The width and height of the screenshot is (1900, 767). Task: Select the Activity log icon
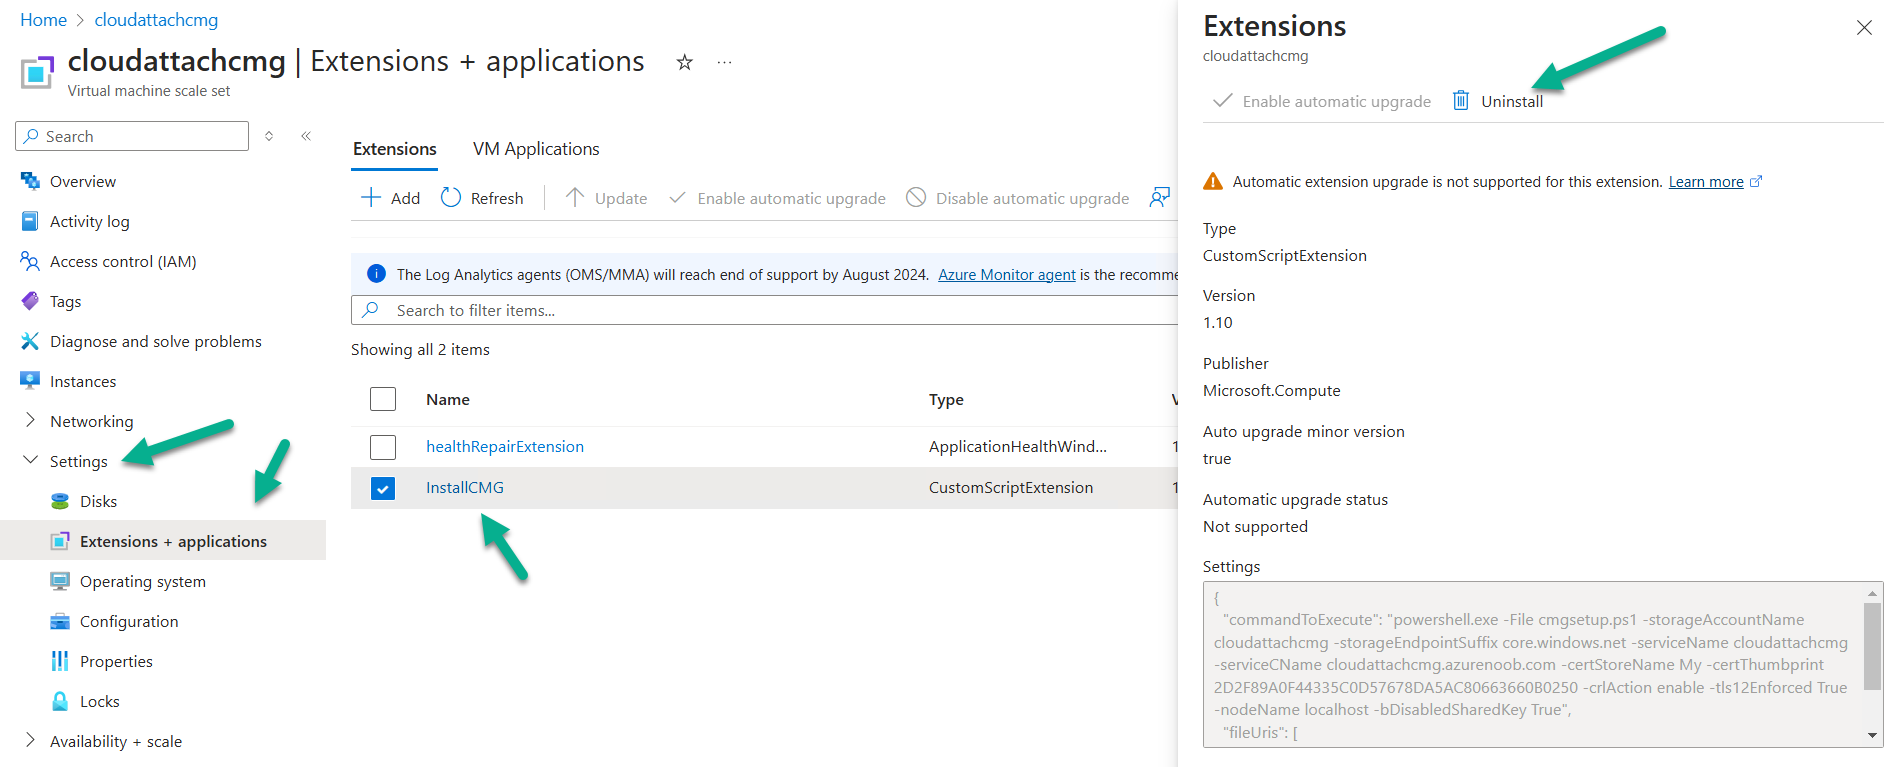pos(30,221)
